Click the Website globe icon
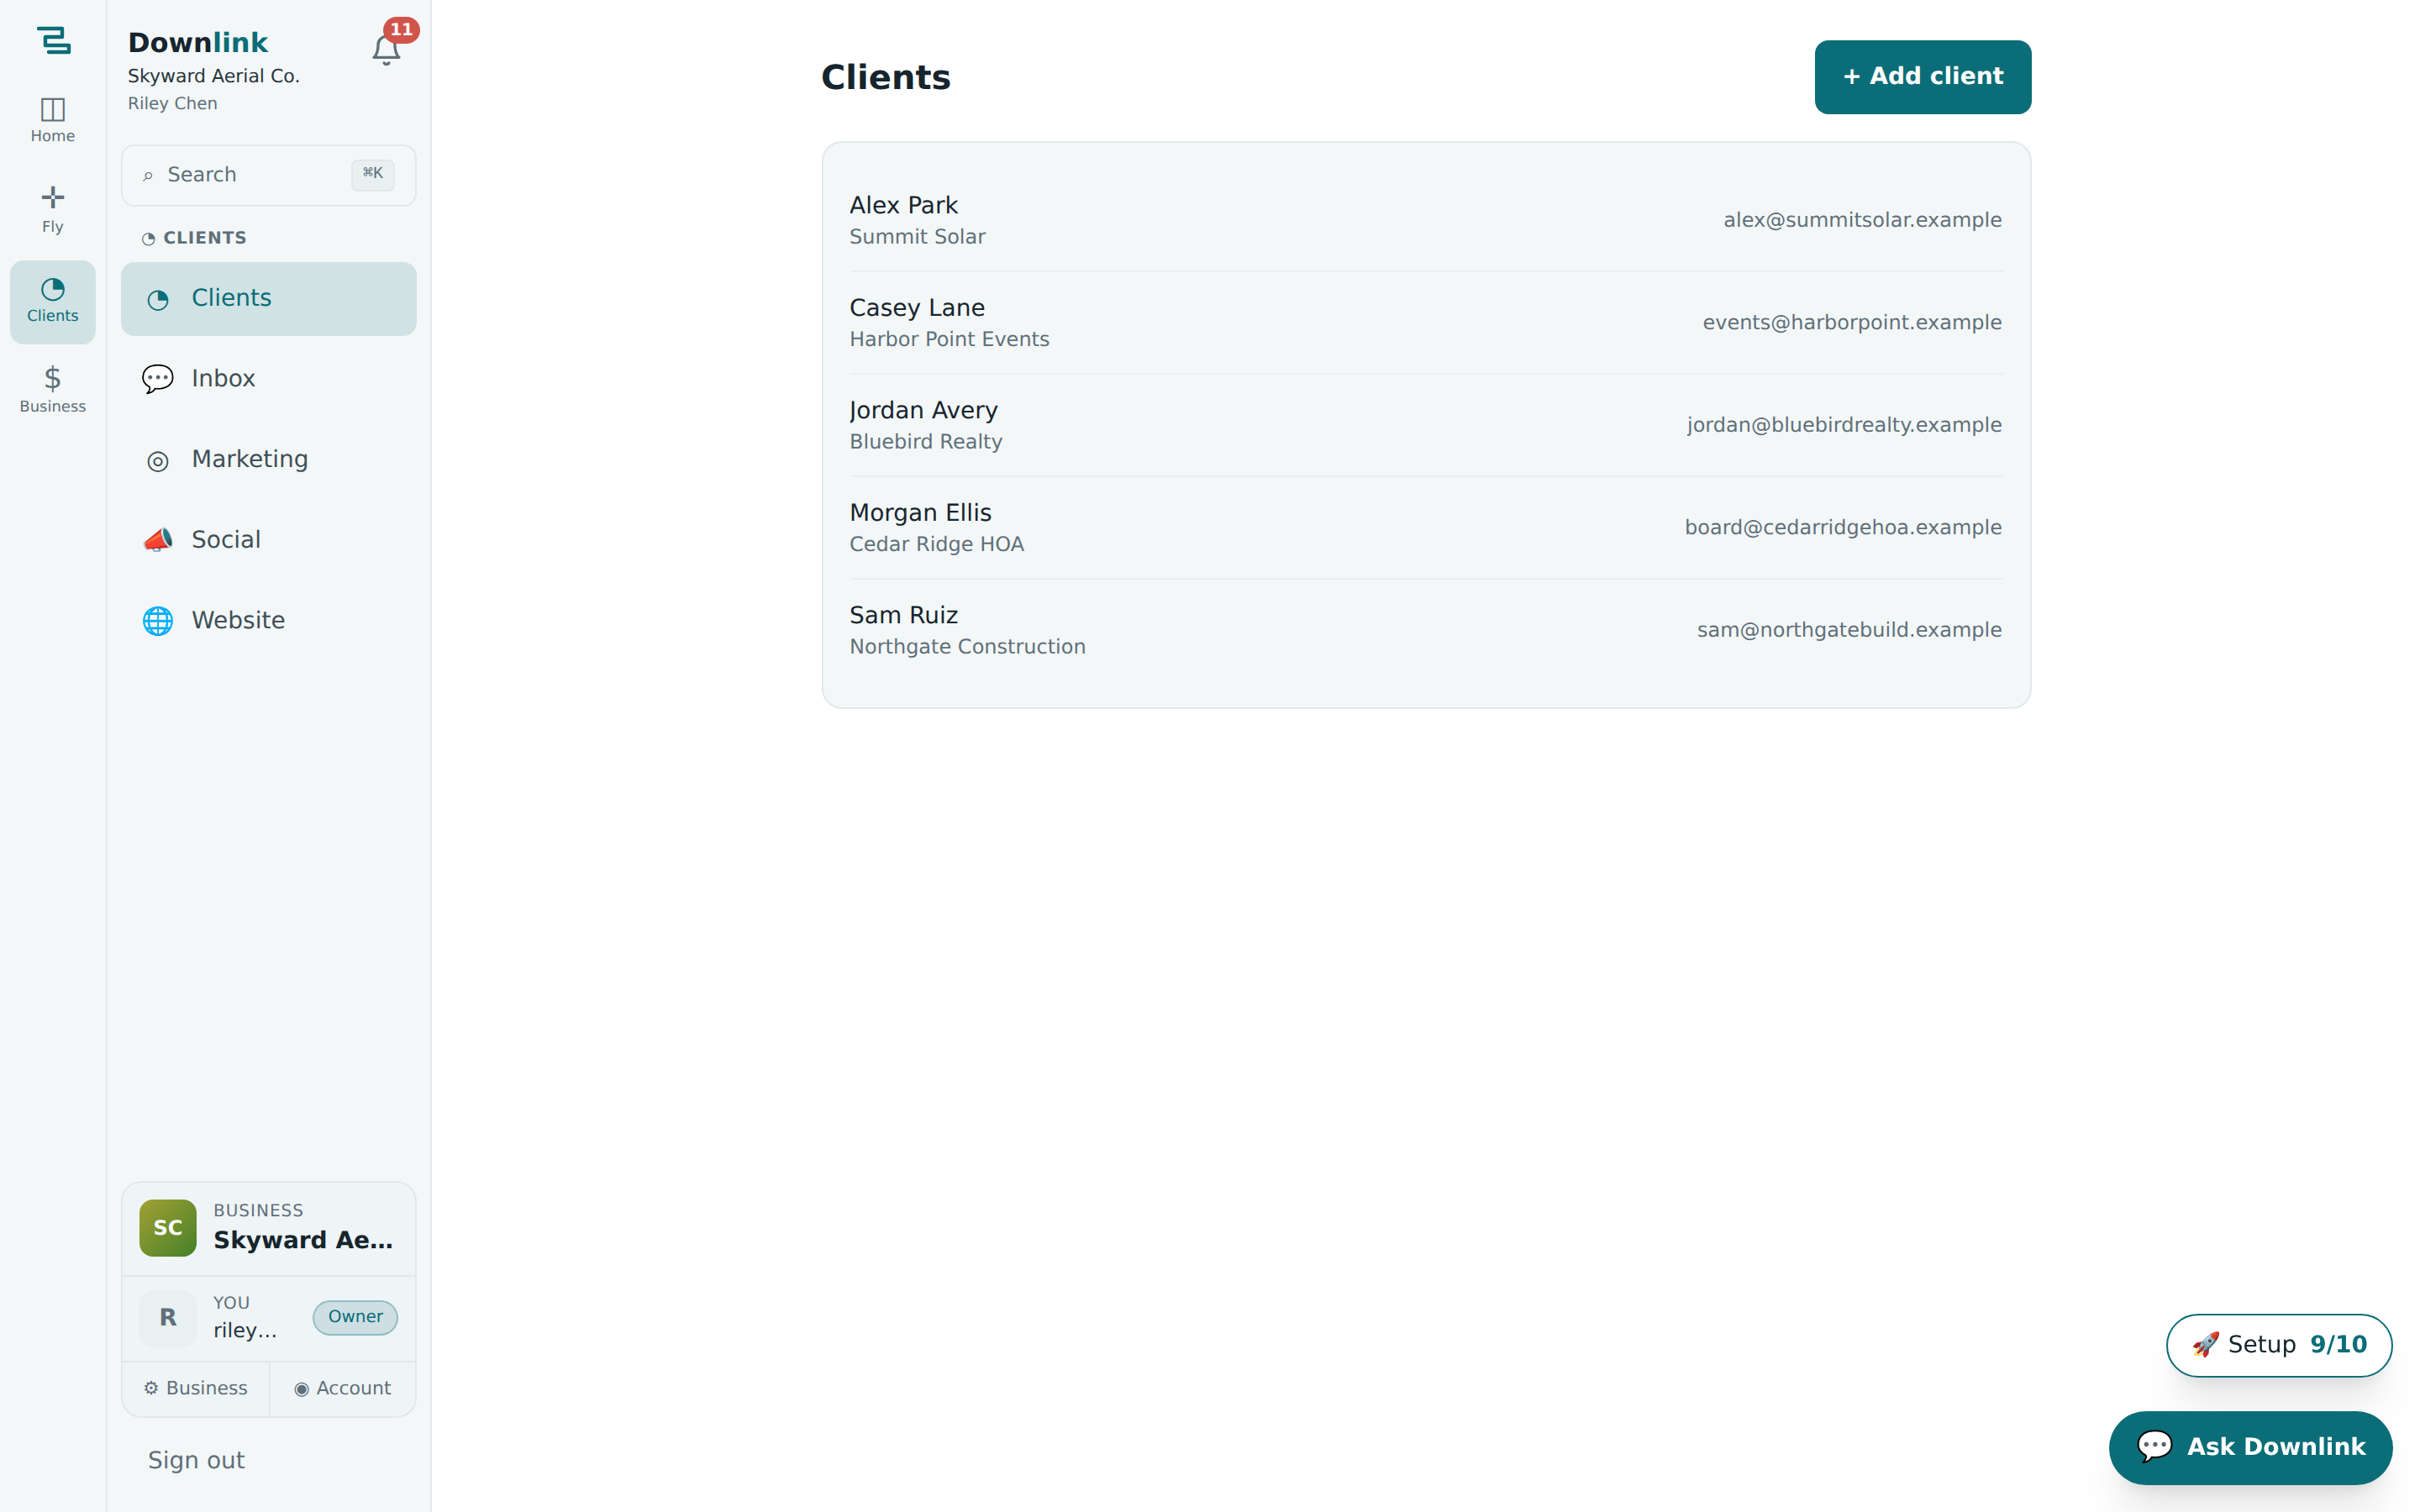The image size is (2420, 1512). tap(158, 621)
